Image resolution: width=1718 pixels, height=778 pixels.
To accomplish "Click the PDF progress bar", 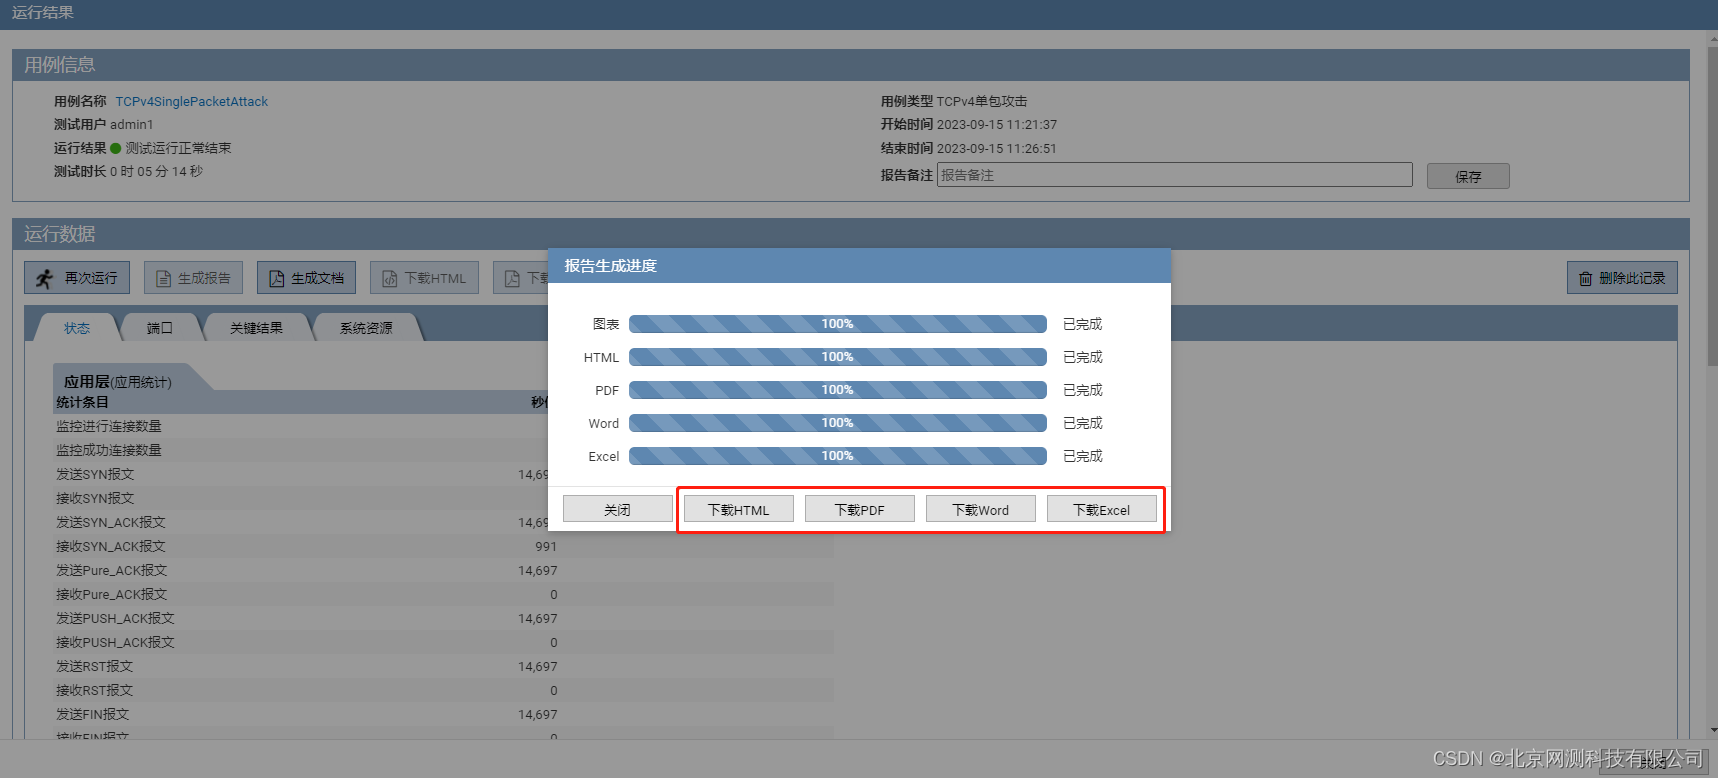I will [837, 390].
